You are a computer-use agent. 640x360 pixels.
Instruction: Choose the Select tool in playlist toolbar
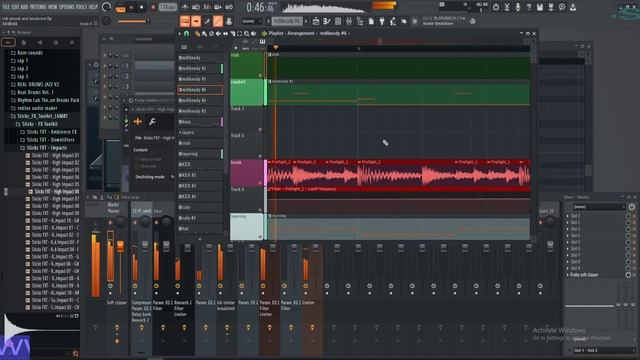(239, 33)
